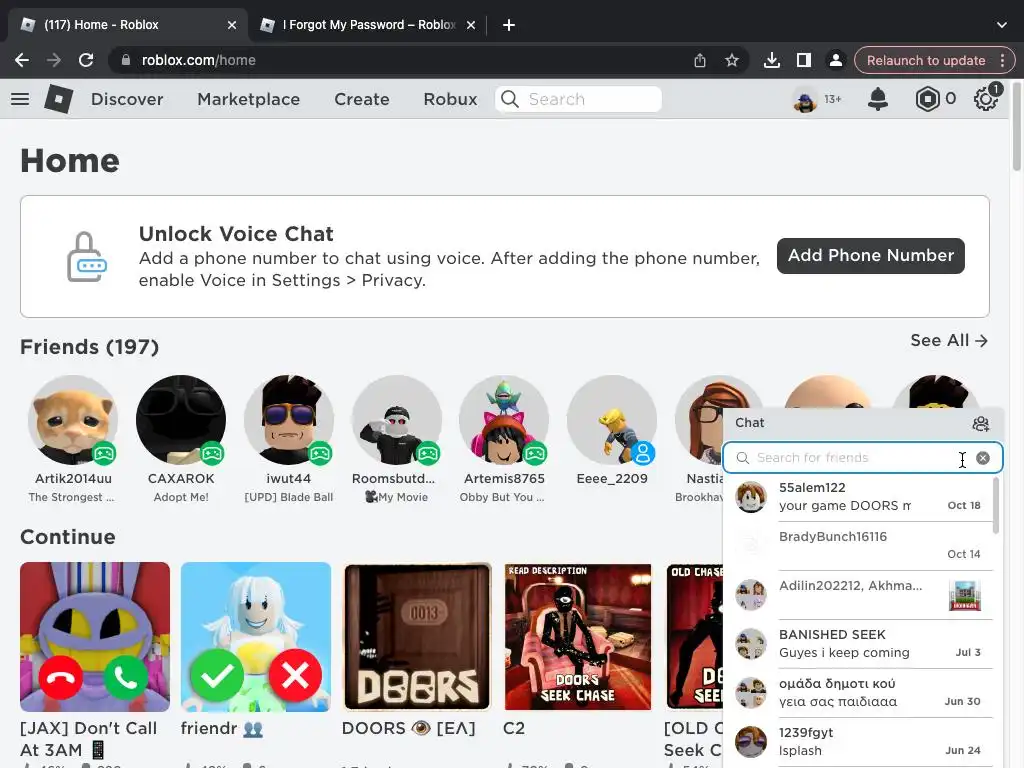
Task: Open CAXAROK friend avatar
Action: pyautogui.click(x=181, y=420)
